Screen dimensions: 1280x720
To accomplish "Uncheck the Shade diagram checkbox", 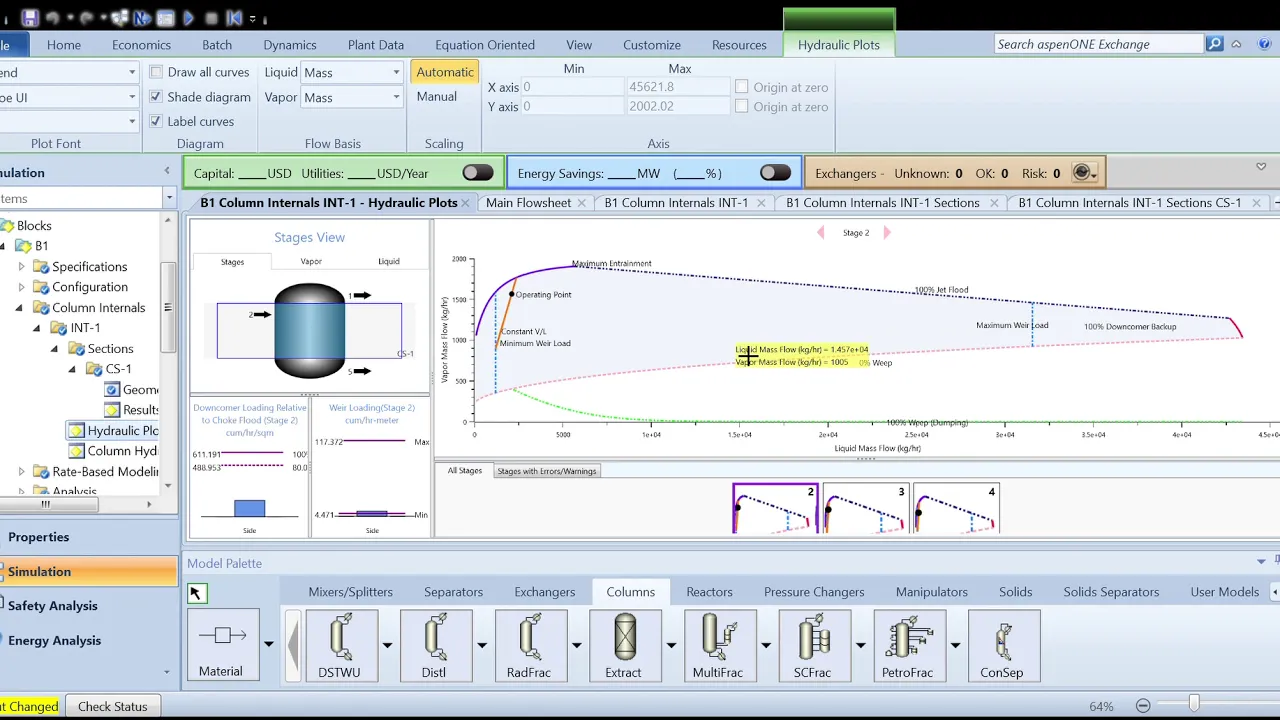I will click(156, 97).
